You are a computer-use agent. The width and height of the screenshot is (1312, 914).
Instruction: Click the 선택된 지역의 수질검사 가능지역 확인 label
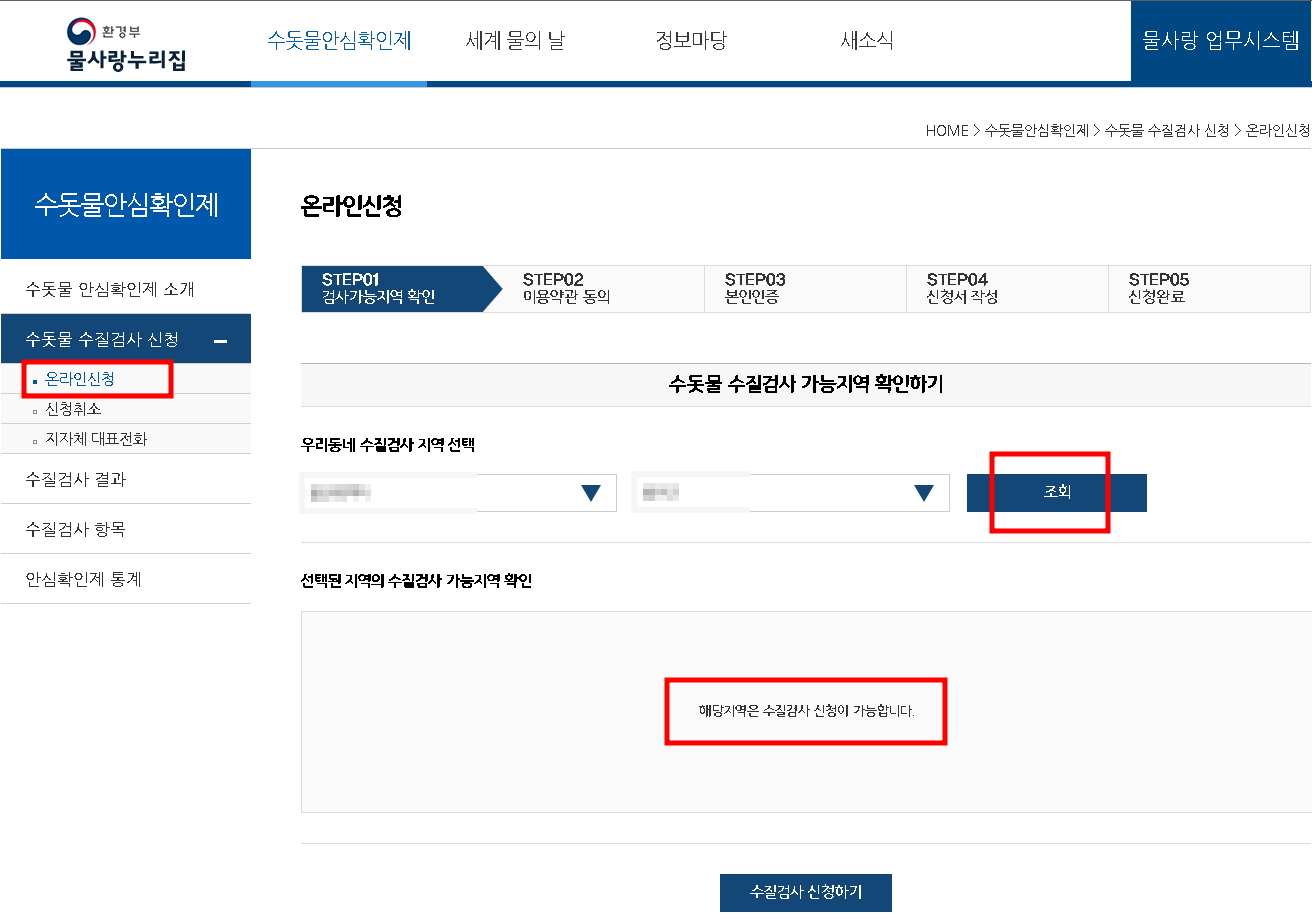pos(416,581)
